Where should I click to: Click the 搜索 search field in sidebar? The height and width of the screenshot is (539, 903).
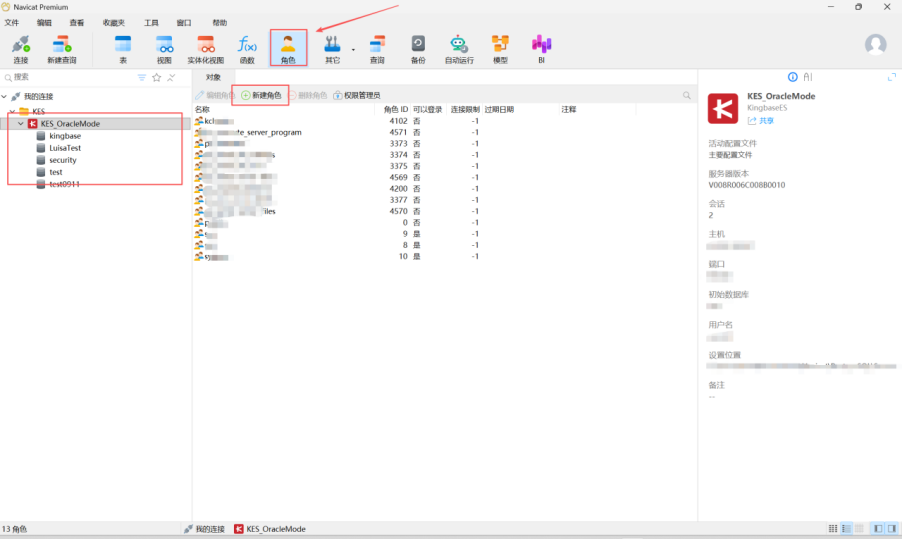pos(65,77)
